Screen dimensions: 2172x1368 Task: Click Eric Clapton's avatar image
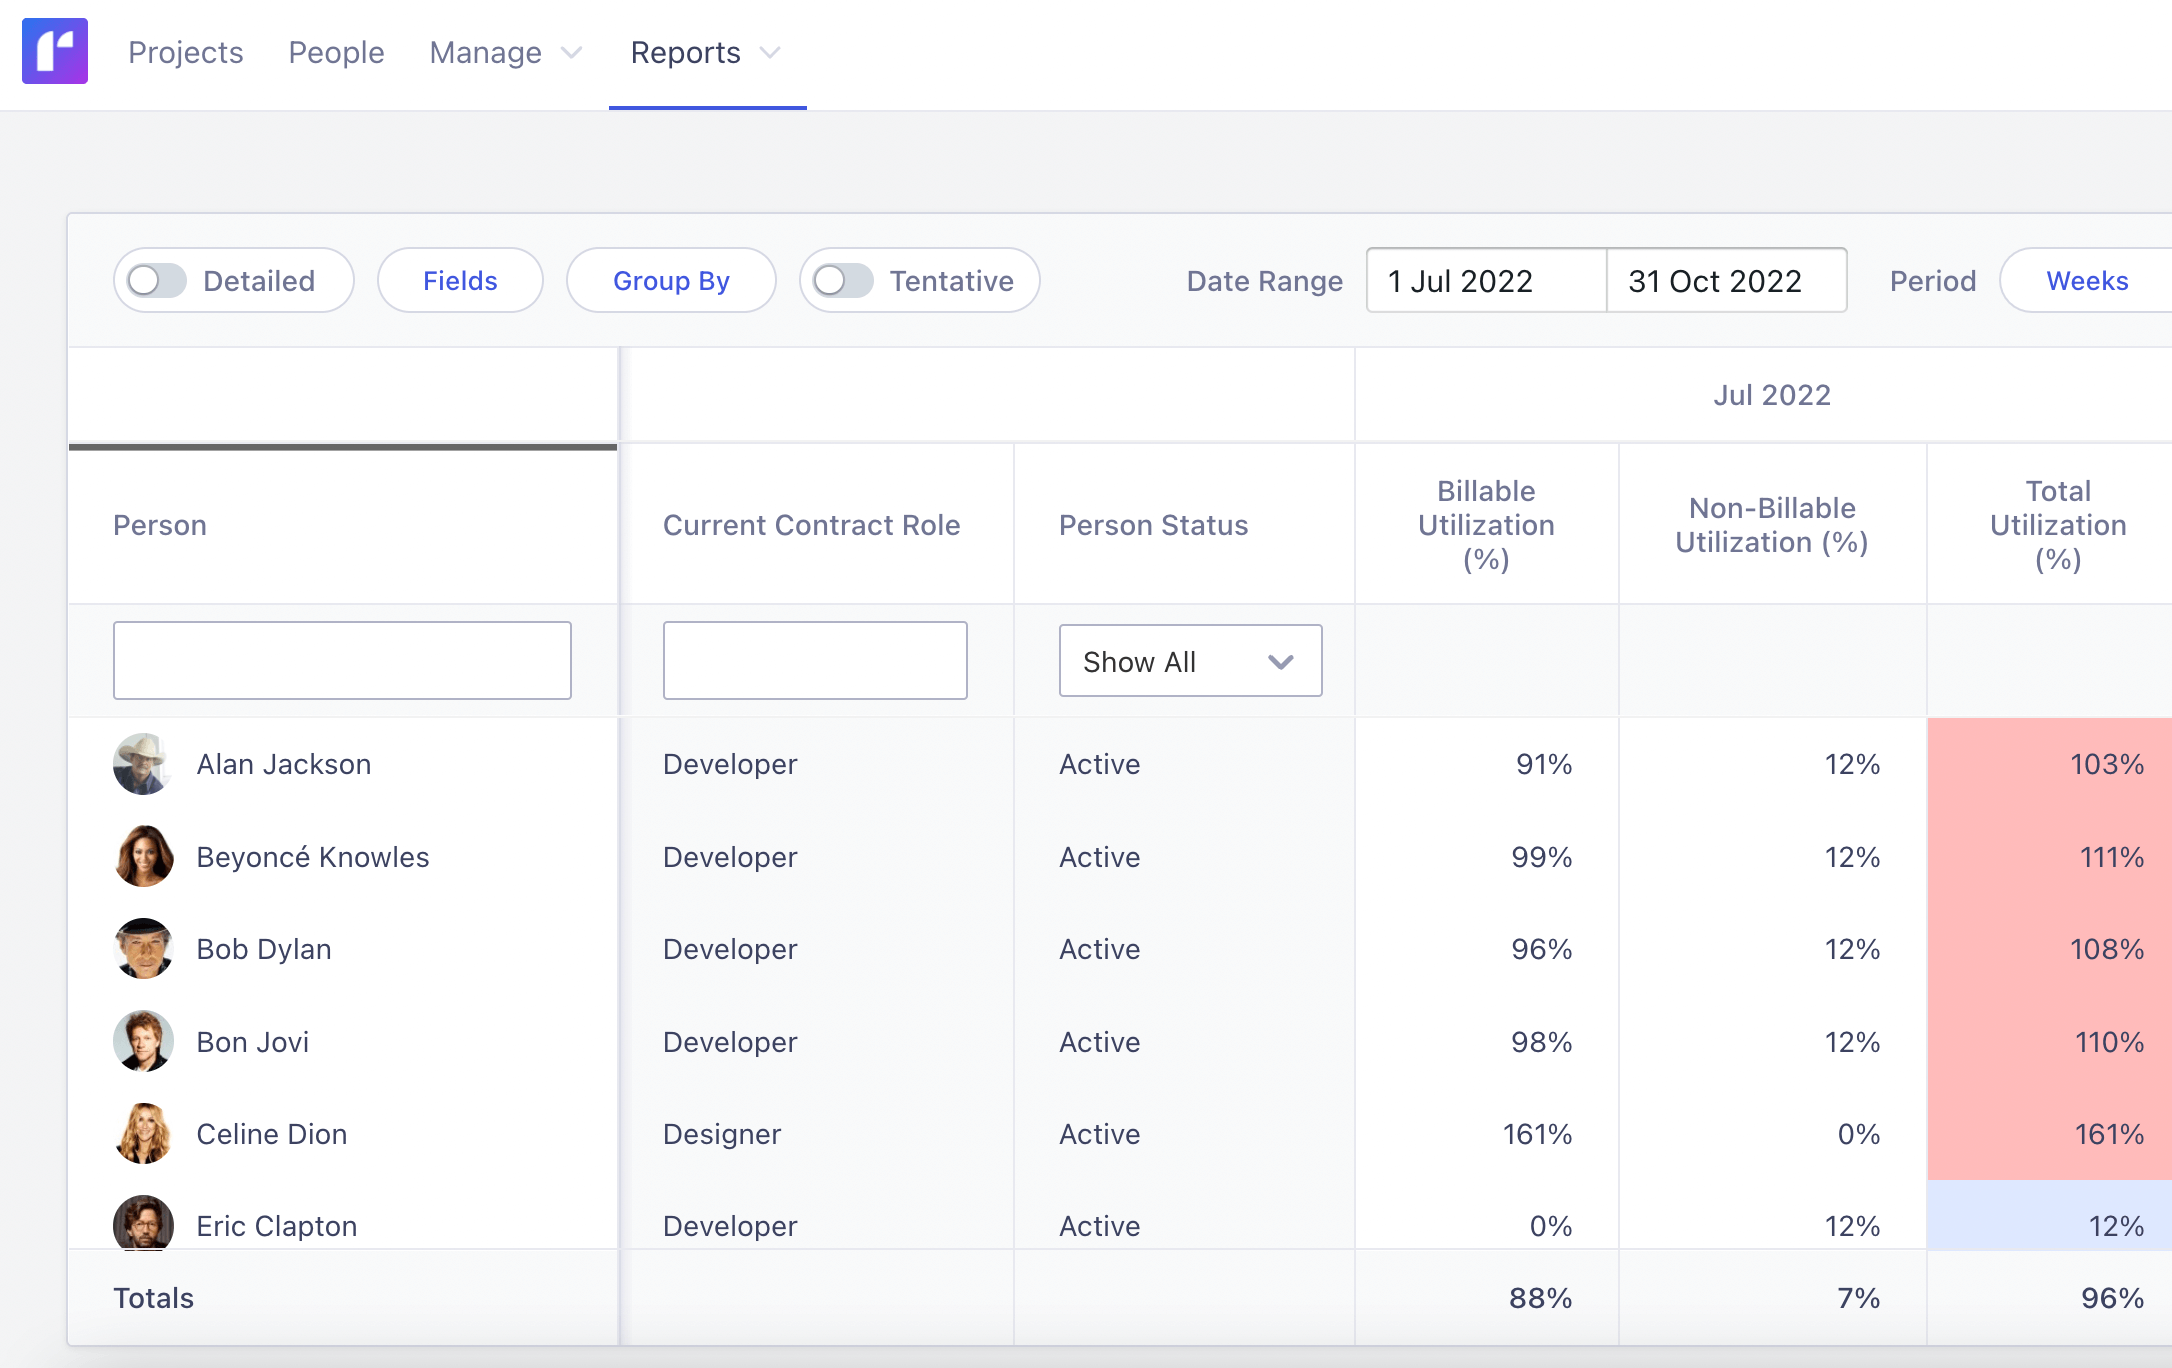[143, 1223]
